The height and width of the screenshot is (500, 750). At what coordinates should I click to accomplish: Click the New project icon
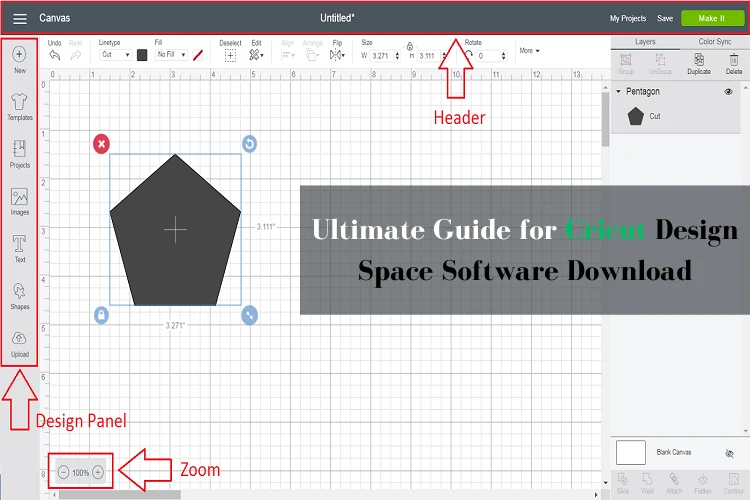click(x=19, y=55)
